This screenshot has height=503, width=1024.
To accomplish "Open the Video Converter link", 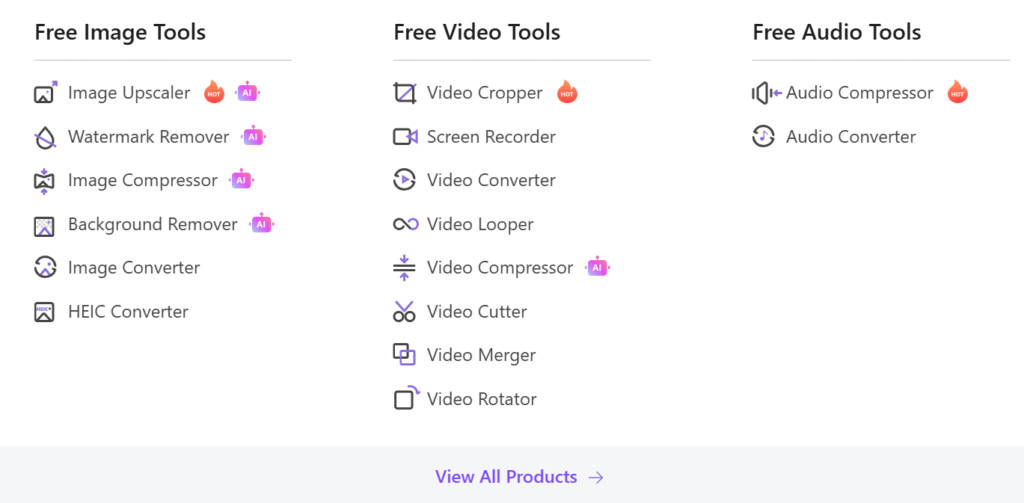I will point(491,181).
